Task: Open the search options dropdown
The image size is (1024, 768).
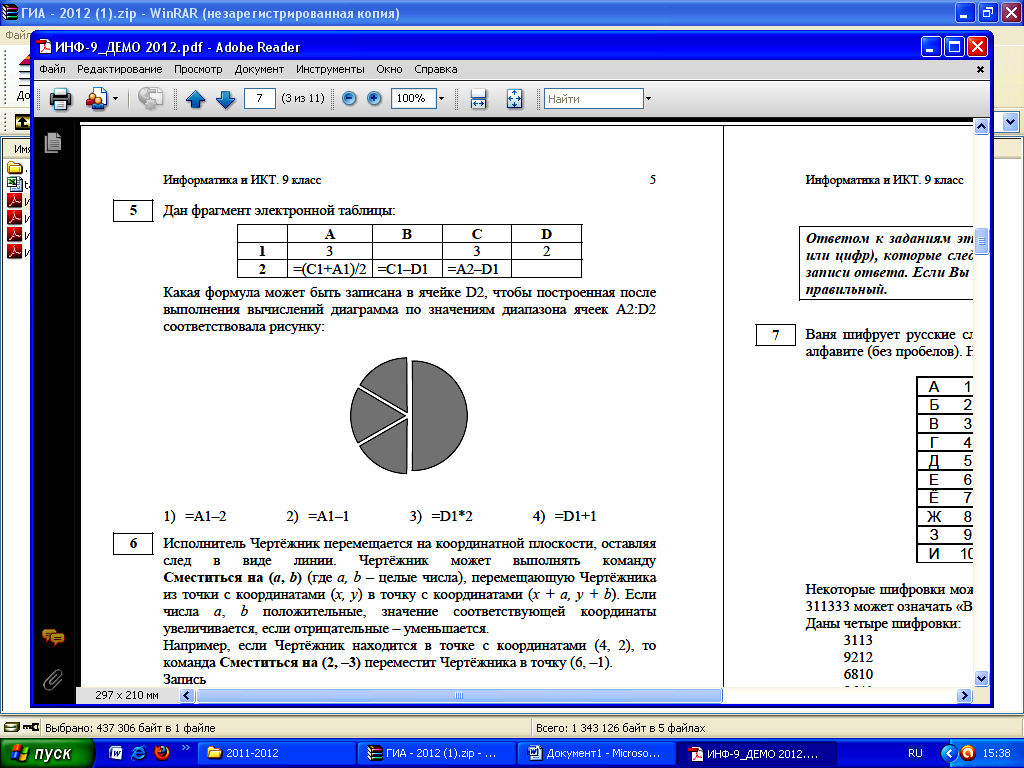Action: coord(648,99)
